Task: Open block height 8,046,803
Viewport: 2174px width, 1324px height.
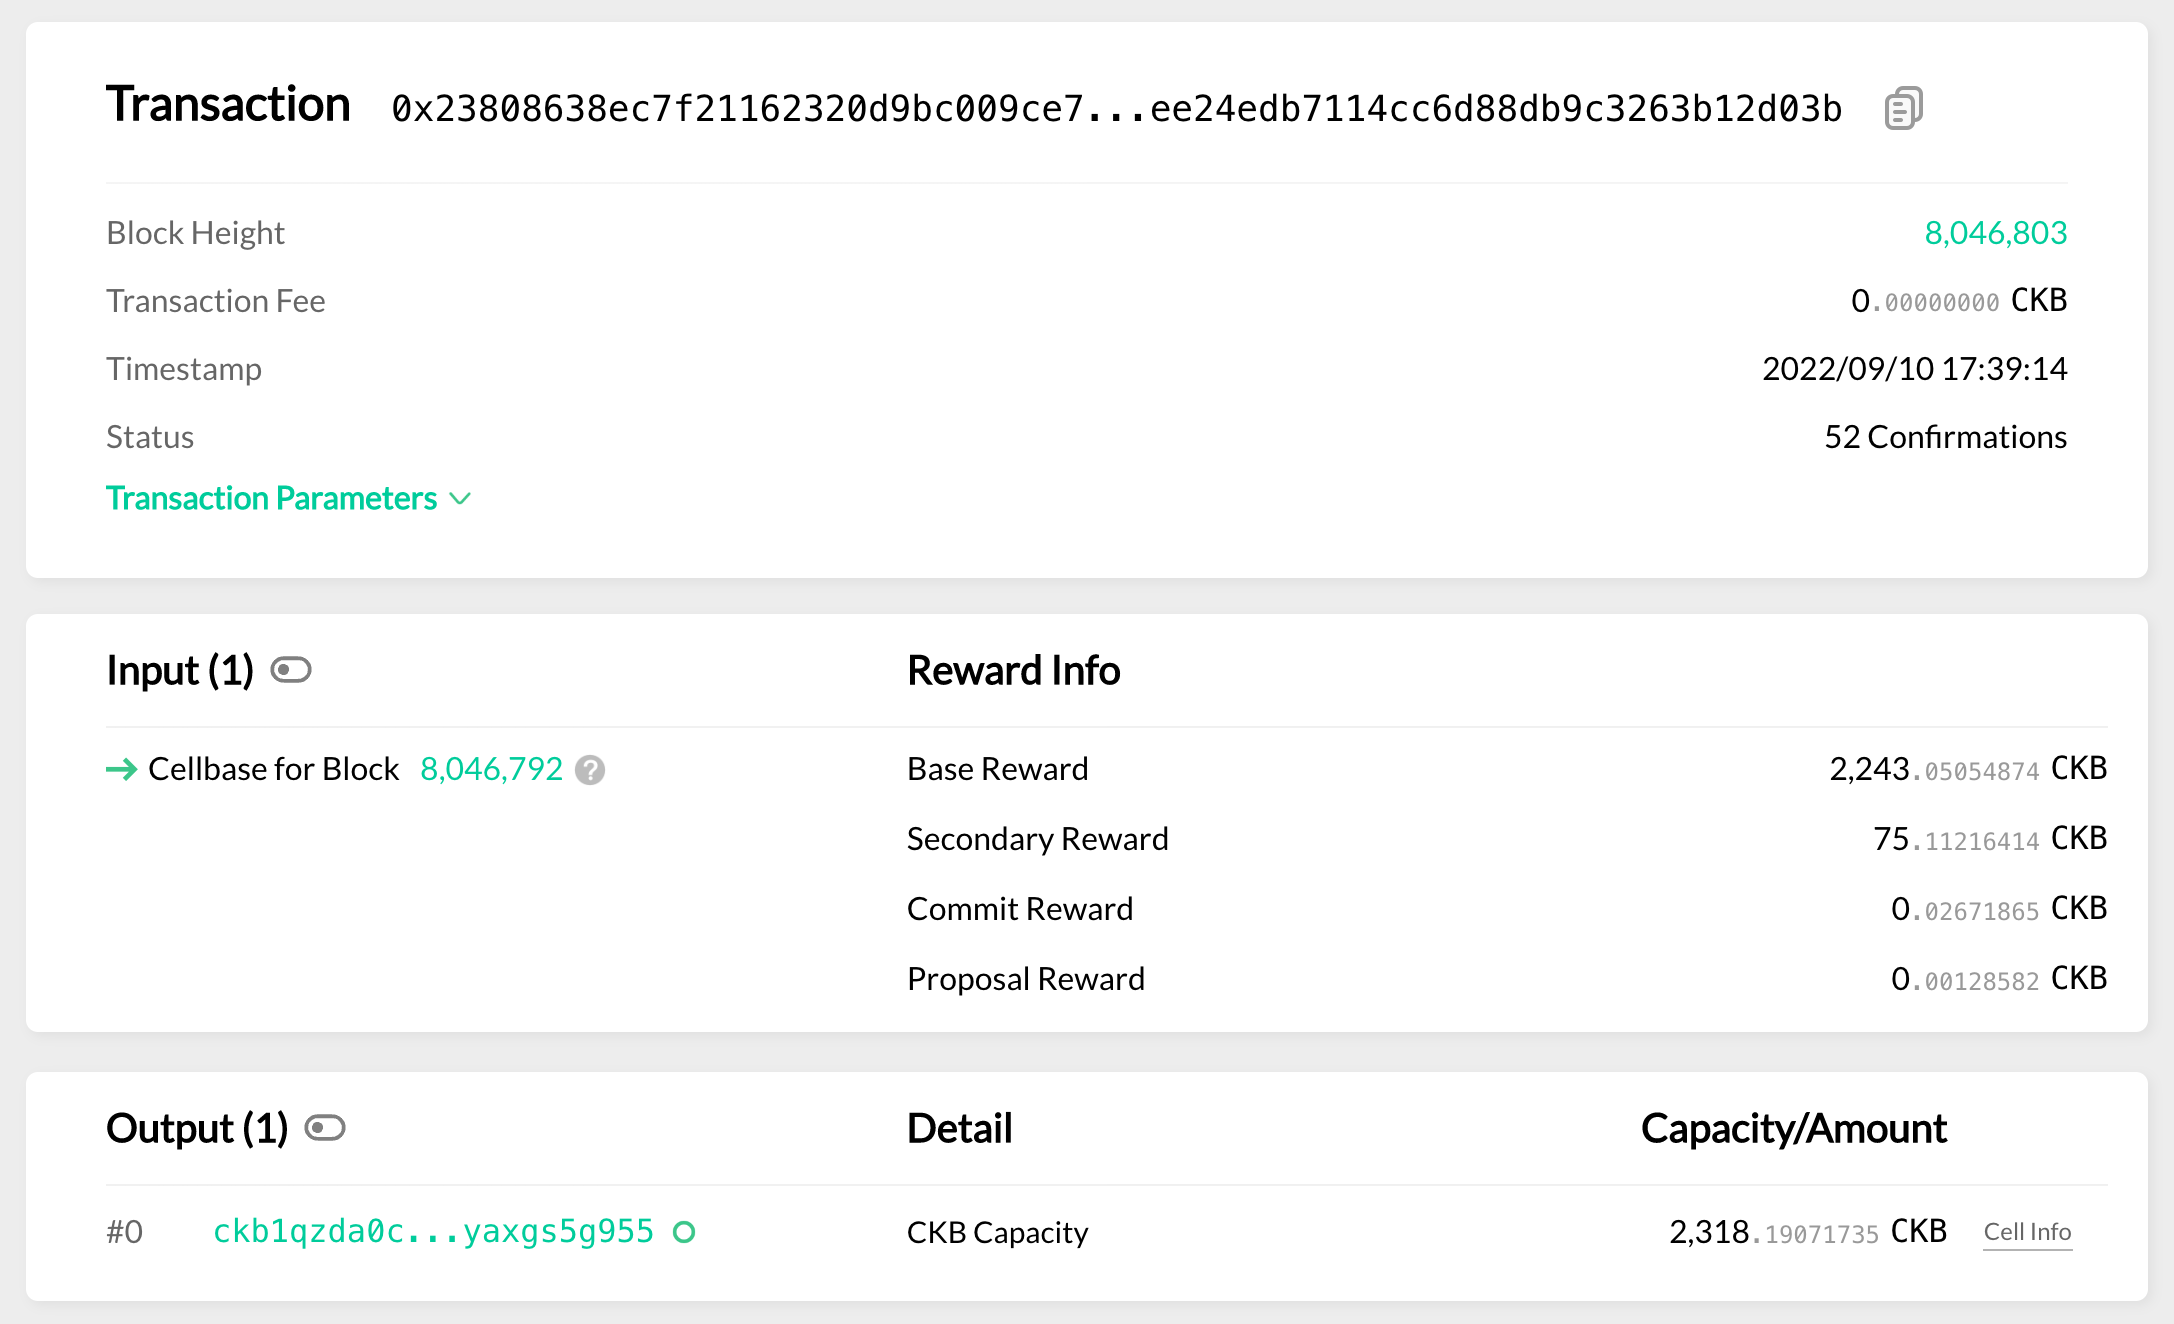Action: pyautogui.click(x=1996, y=233)
